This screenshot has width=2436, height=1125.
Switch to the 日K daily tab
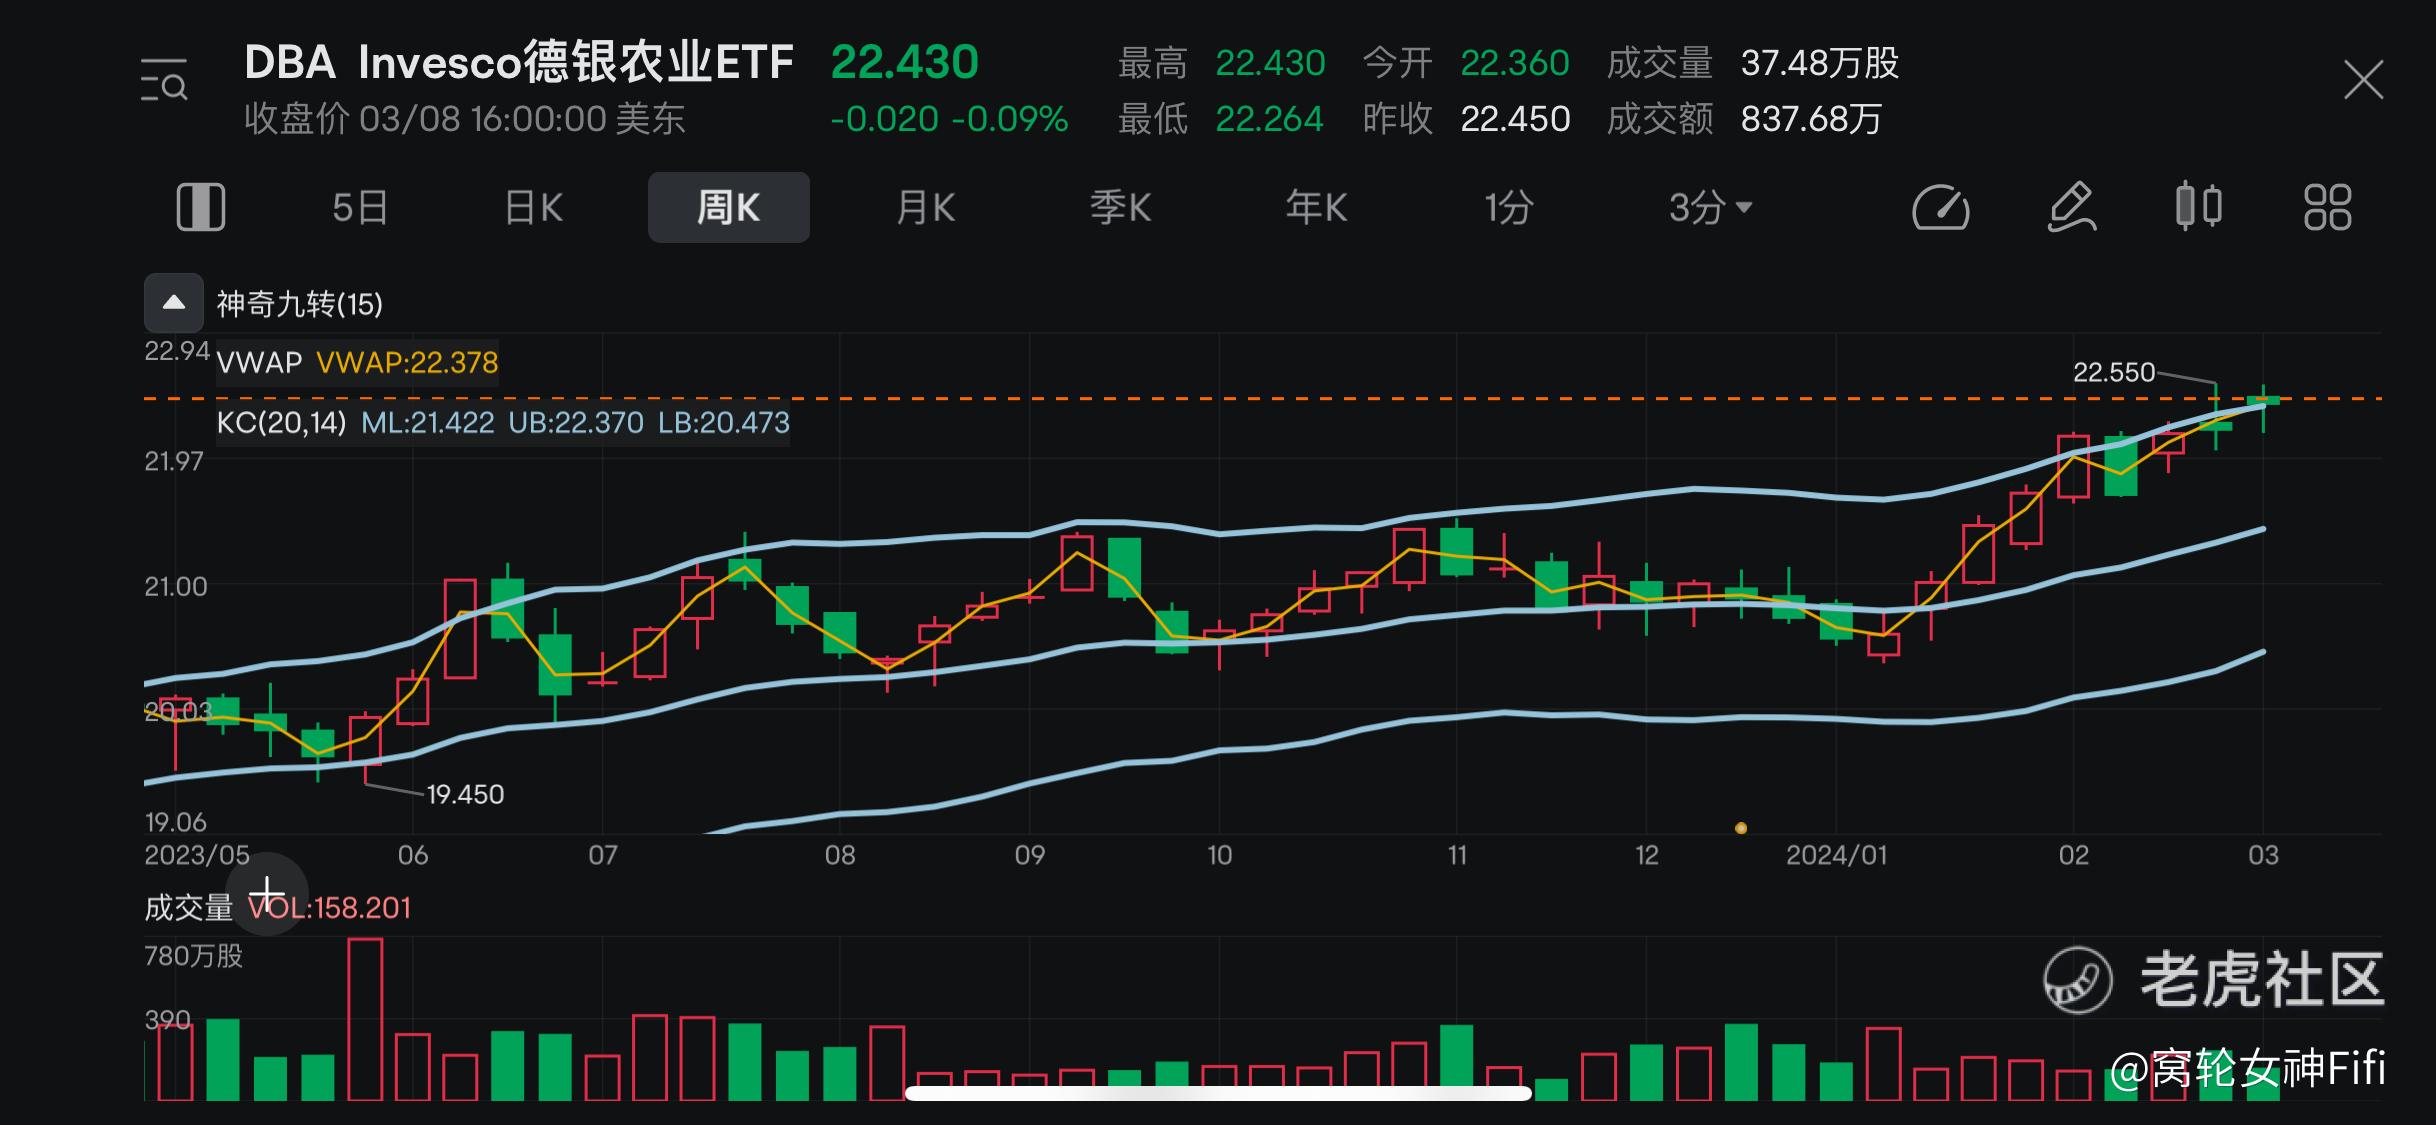[533, 208]
